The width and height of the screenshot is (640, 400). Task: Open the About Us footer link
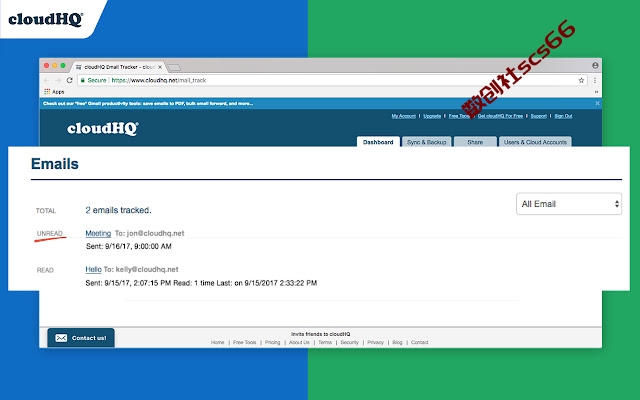(299, 342)
